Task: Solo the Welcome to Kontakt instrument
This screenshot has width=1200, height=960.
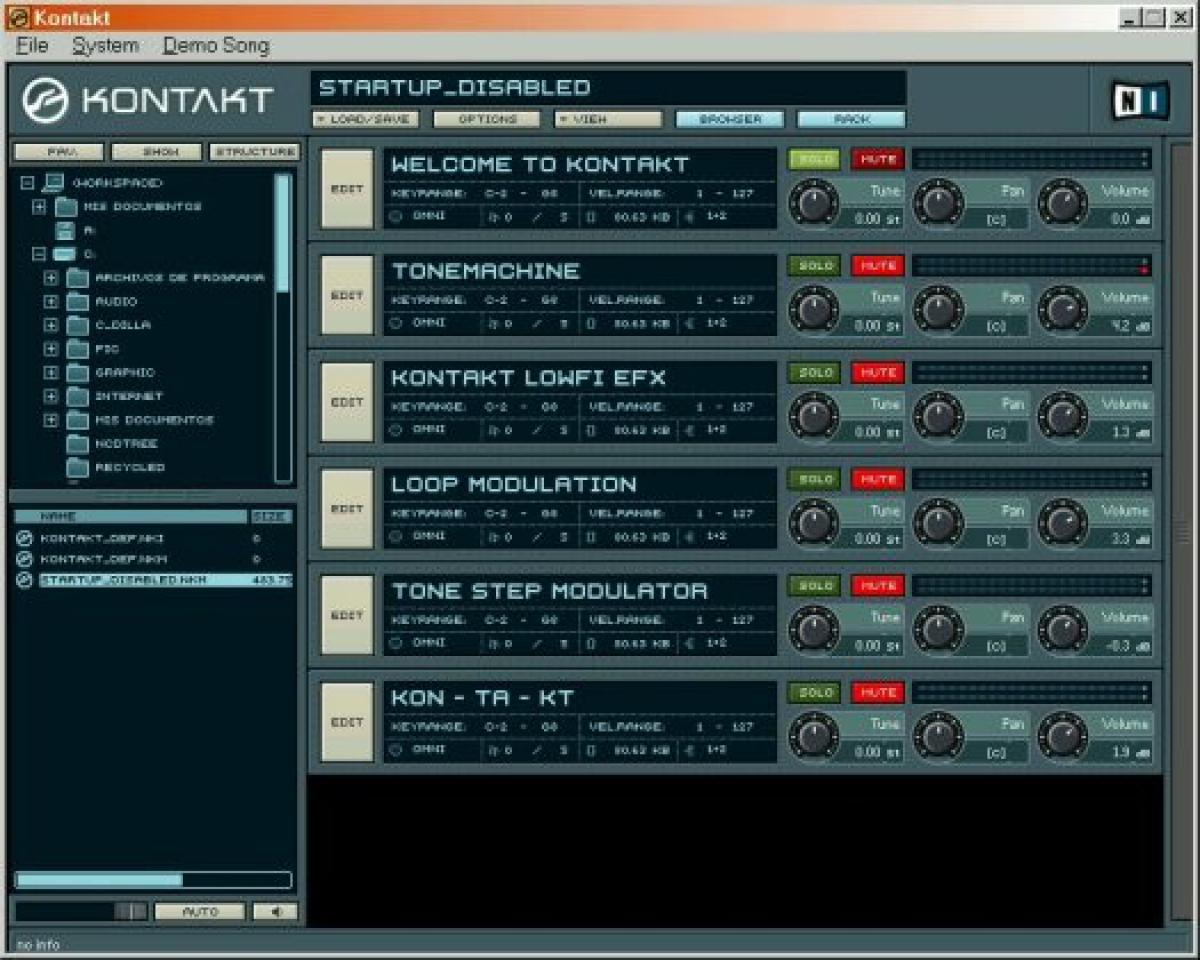Action: (815, 159)
